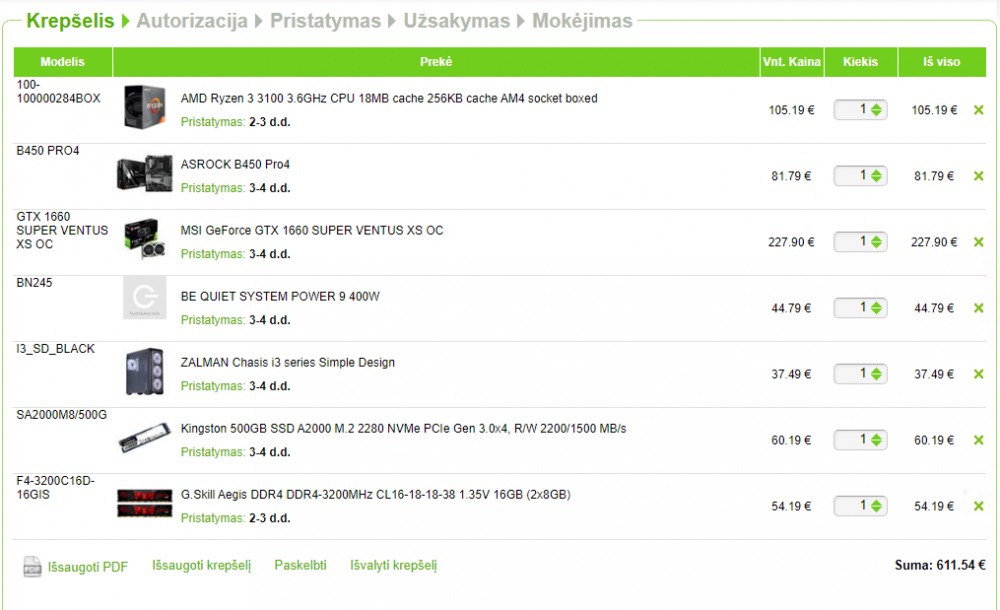Screen dimensions: 1000x610
Task: Click the PDF icon next to Išsaugoti PDF
Action: (x=32, y=567)
